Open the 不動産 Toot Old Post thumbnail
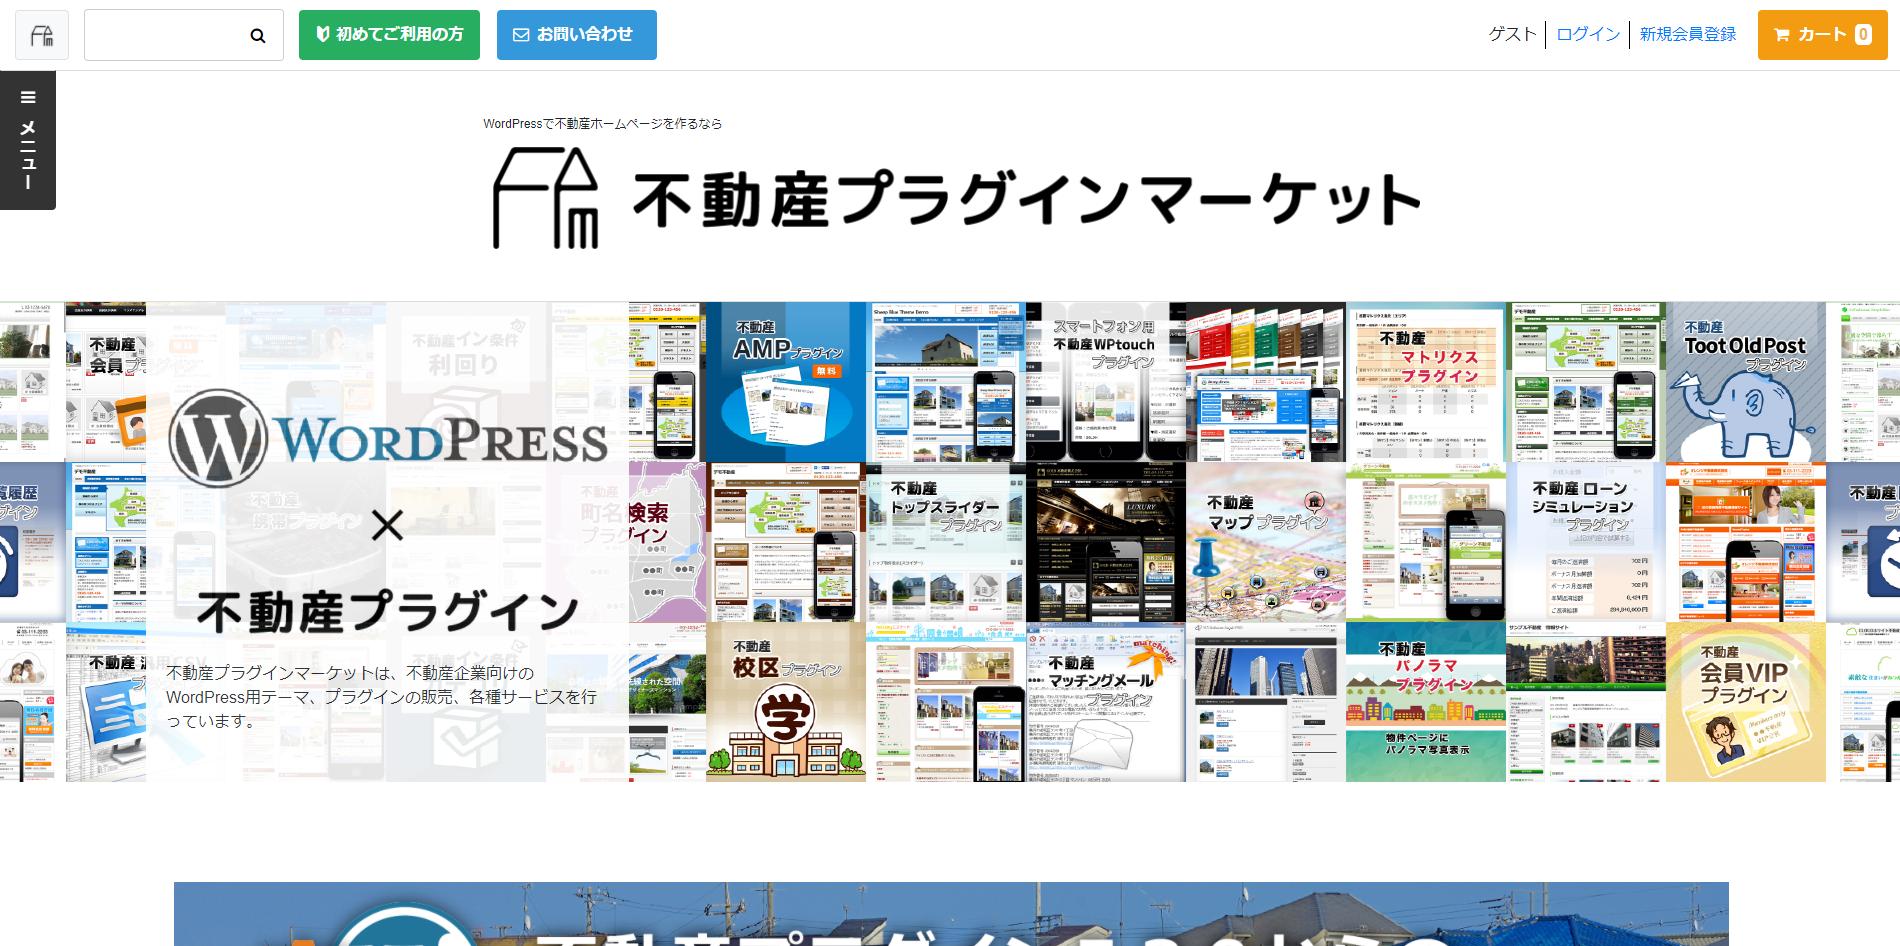The width and height of the screenshot is (1900, 946). tap(1746, 382)
